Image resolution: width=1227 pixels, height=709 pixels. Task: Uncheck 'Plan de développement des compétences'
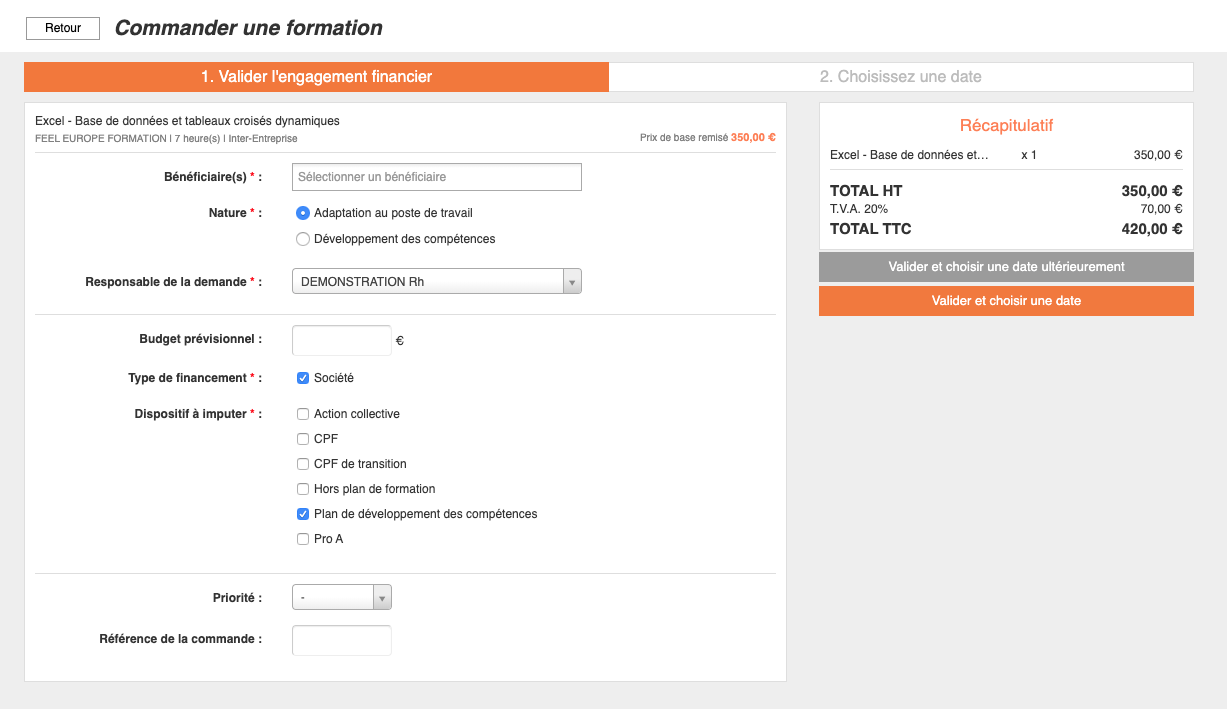[303, 514]
